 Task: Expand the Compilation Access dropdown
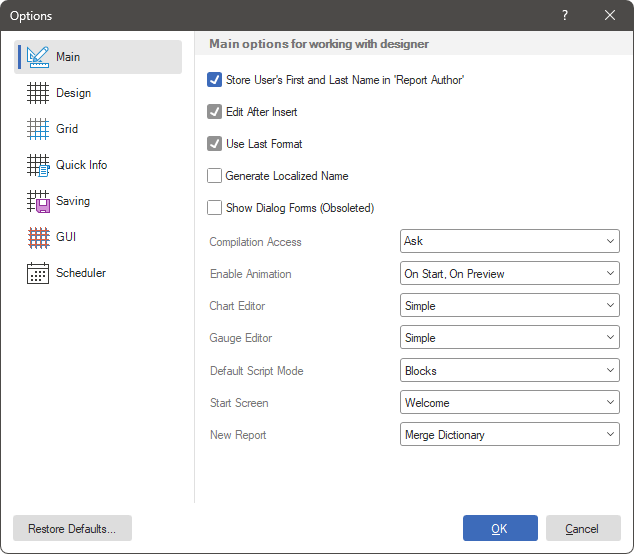pos(509,241)
